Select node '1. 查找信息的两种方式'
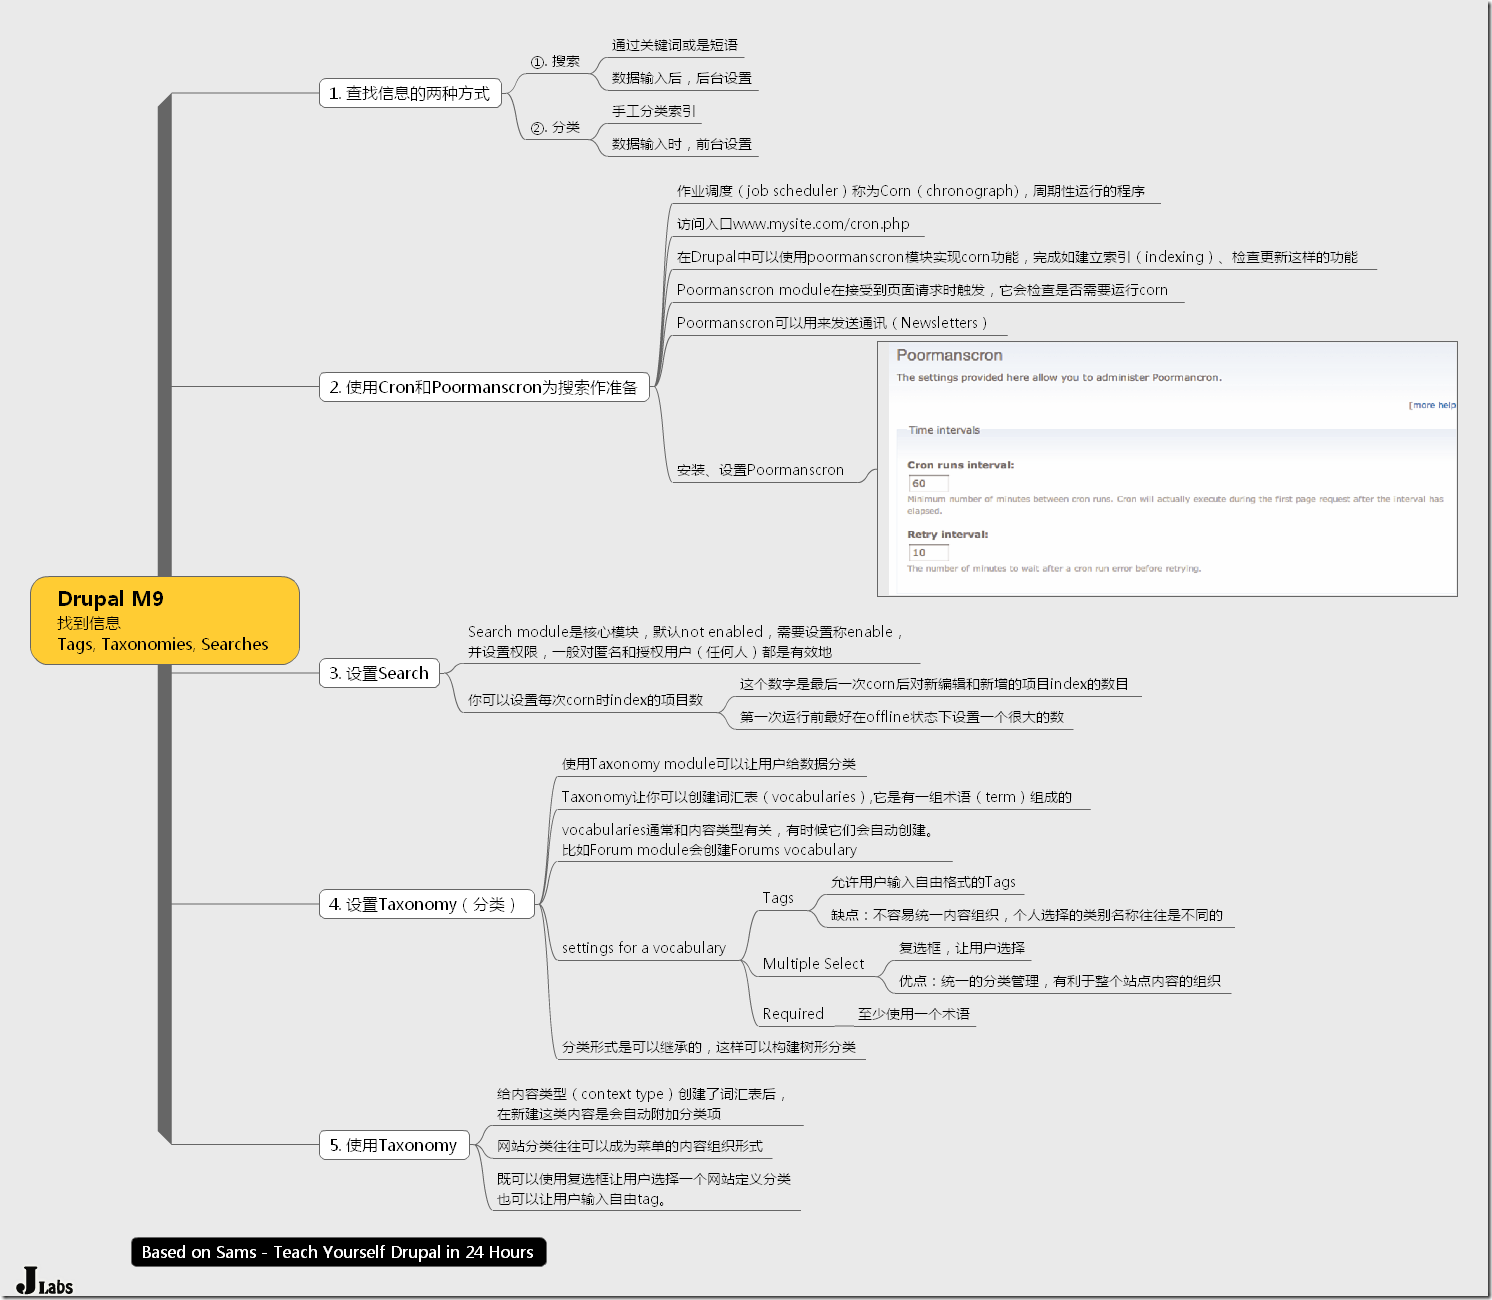 [410, 93]
